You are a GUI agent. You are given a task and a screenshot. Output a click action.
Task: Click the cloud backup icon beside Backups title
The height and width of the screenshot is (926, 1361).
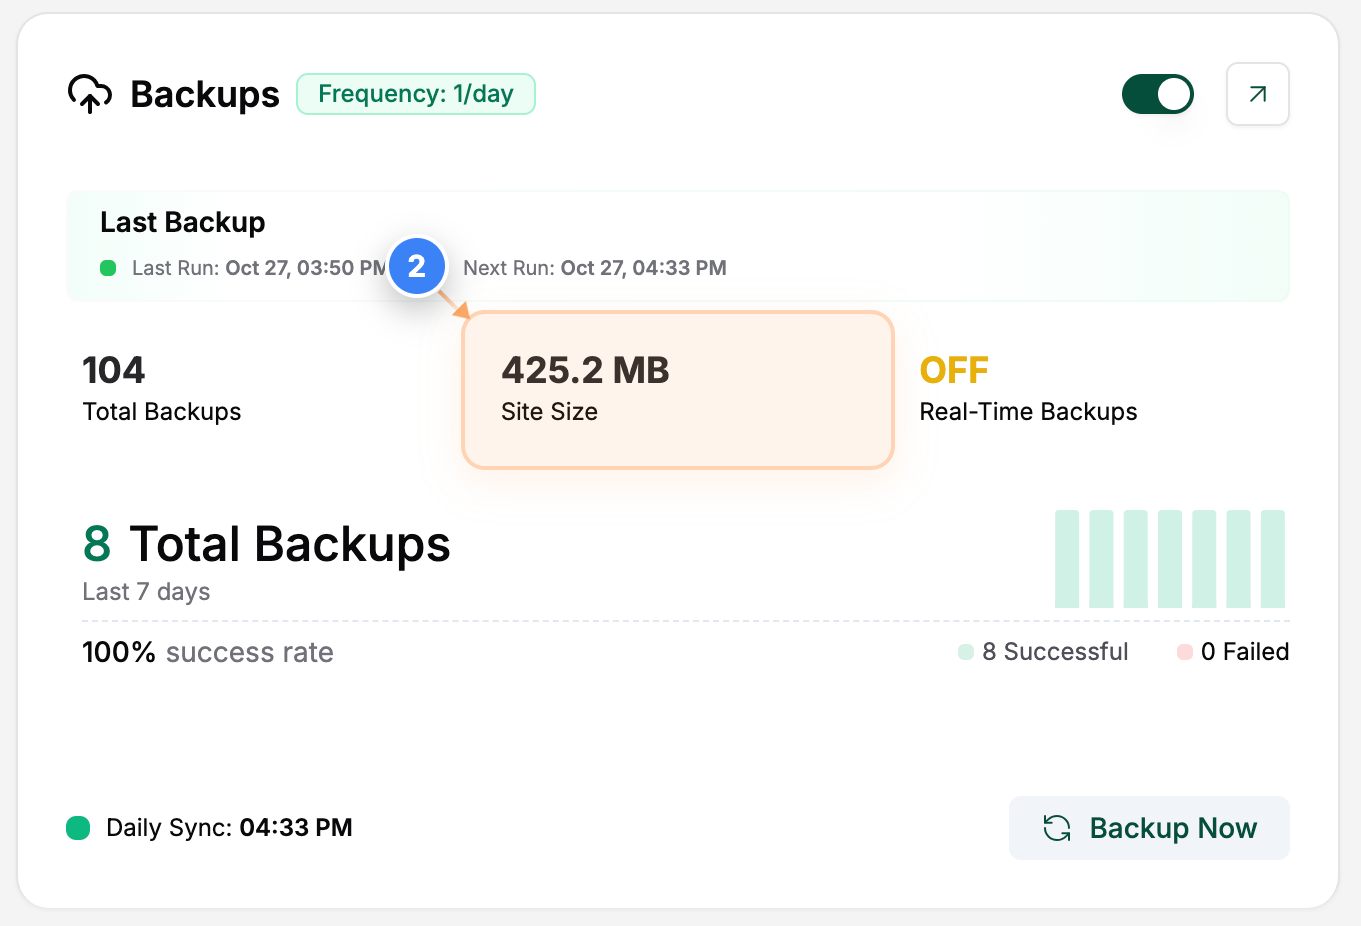coord(90,93)
